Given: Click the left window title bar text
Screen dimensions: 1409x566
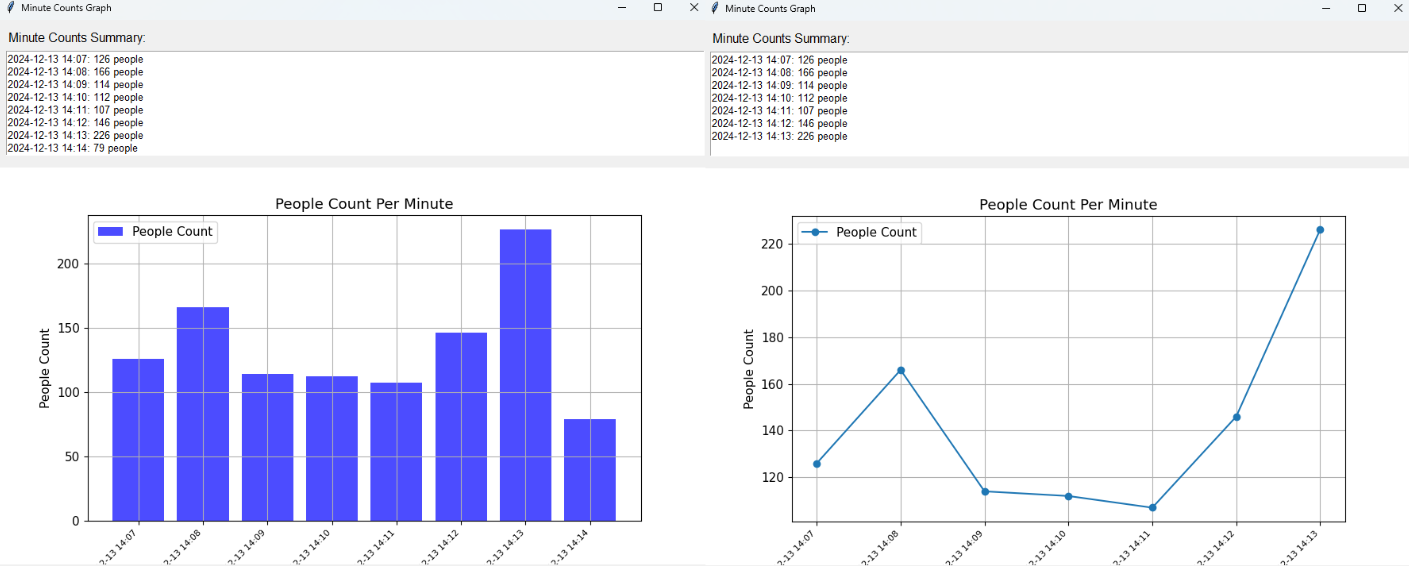Looking at the screenshot, I should point(66,8).
